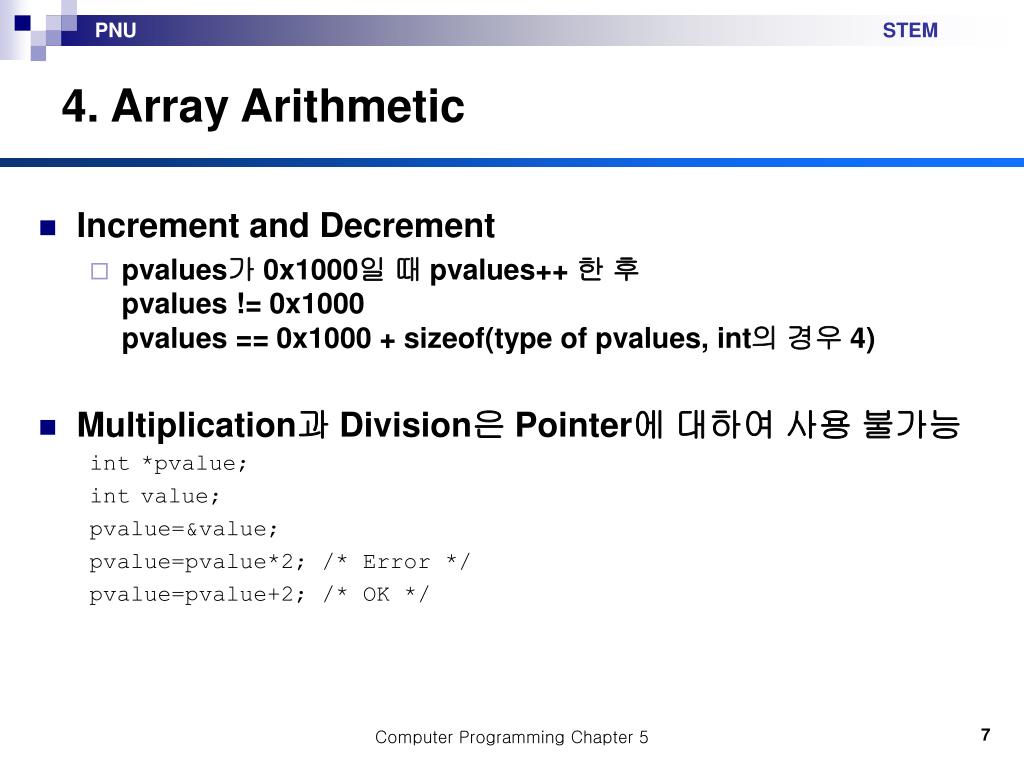Click the 'Increment and Decrement' heading
The height and width of the screenshot is (768, 1024).
tap(285, 225)
